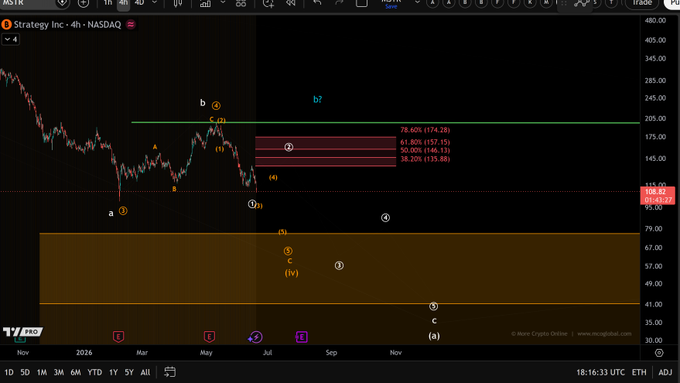Expand favorite indicators dropdown arrow
Image resolution: width=680 pixels, height=383 pixels.
click(222, 3)
